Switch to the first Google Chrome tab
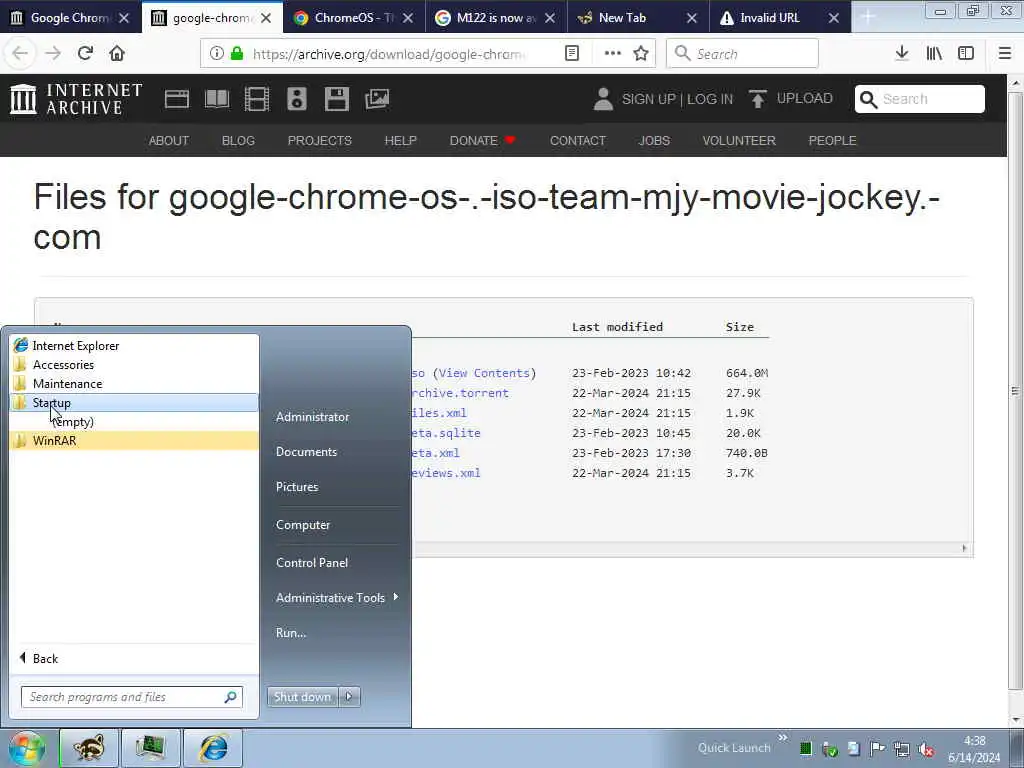This screenshot has width=1024, height=768. click(71, 18)
